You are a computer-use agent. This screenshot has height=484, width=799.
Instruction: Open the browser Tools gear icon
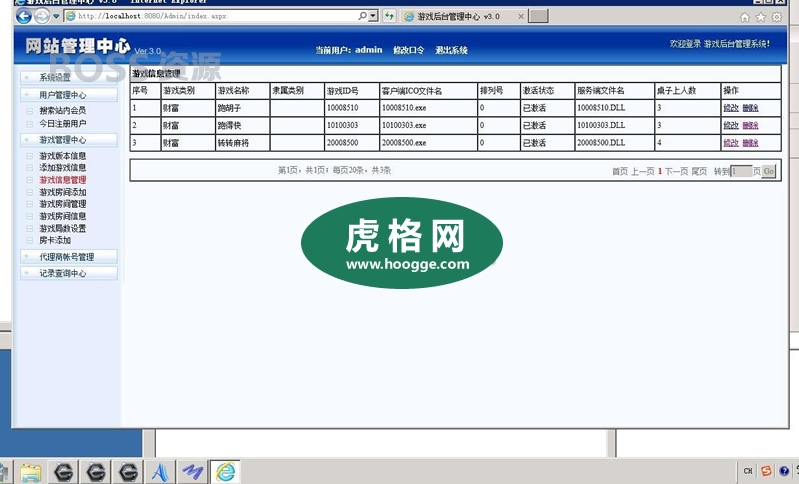777,17
